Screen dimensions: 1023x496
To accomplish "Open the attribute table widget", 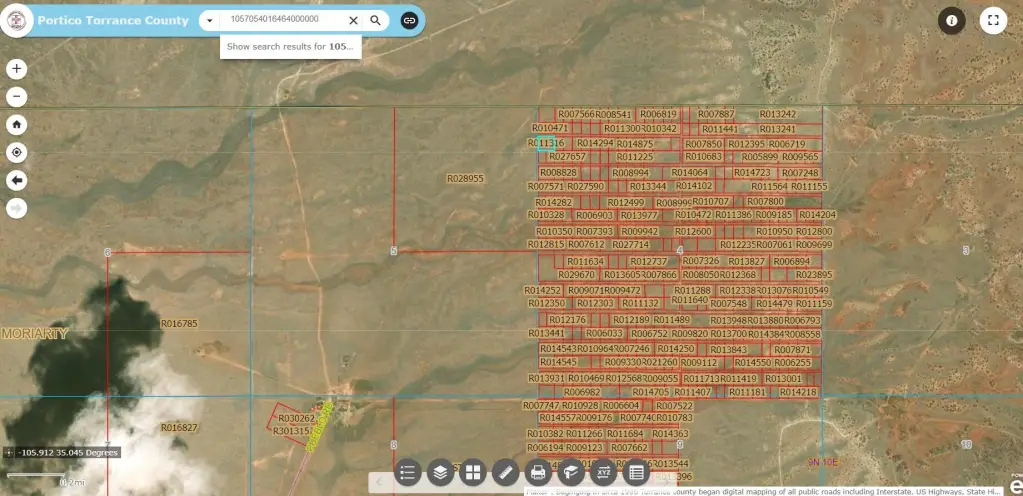I will 637,472.
